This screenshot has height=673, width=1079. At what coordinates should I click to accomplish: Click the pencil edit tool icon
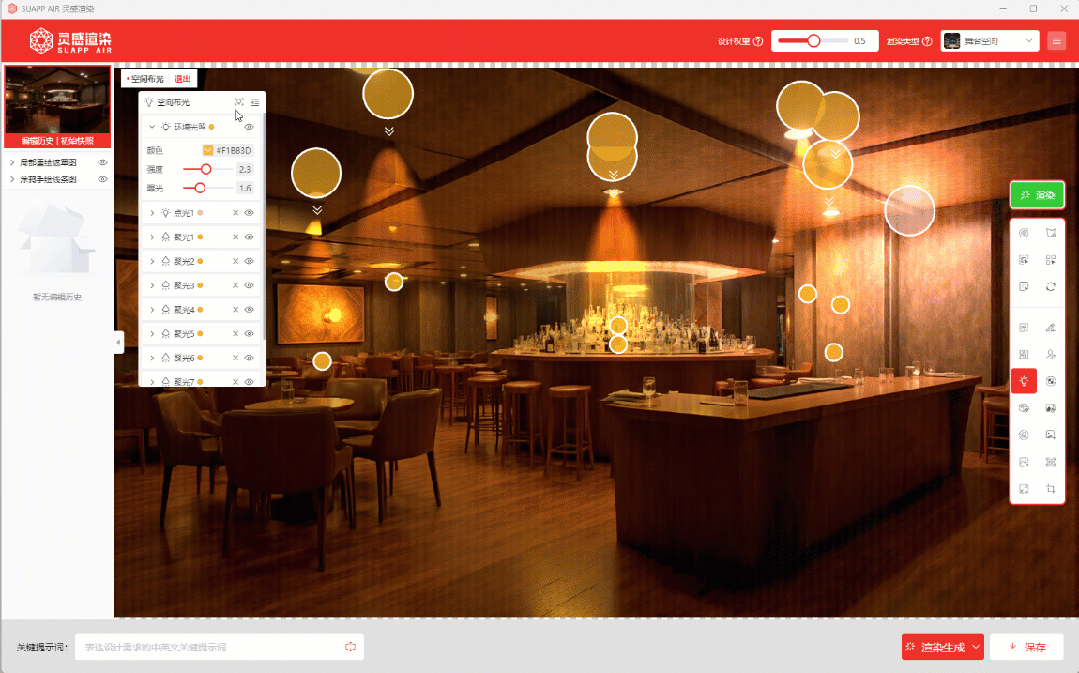[1051, 327]
